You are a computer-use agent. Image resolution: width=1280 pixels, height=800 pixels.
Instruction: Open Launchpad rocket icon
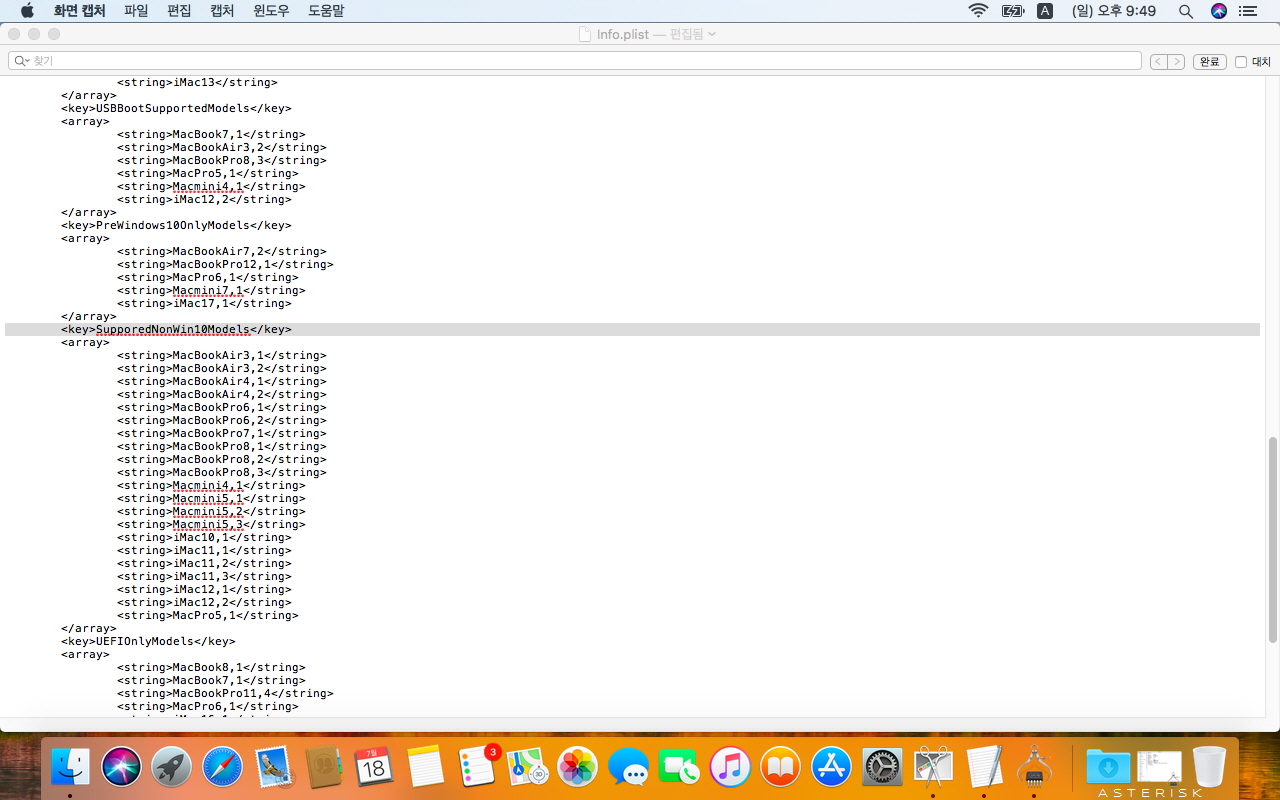(x=172, y=768)
